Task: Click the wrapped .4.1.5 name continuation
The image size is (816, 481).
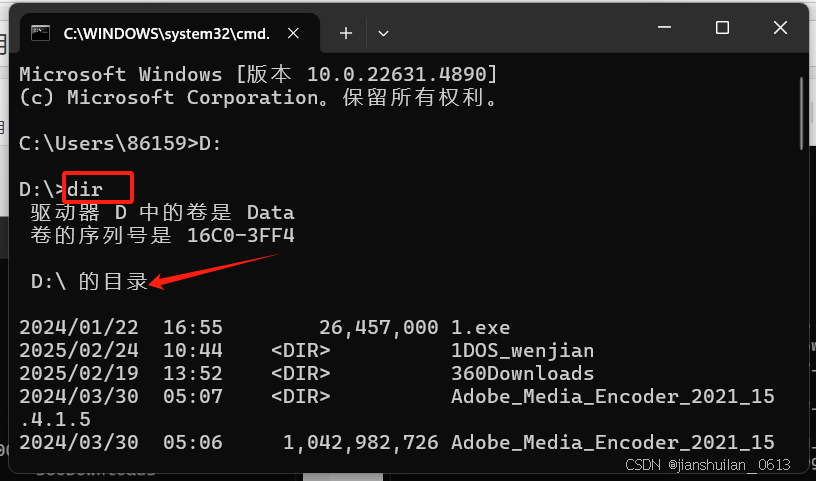Action: (x=55, y=420)
